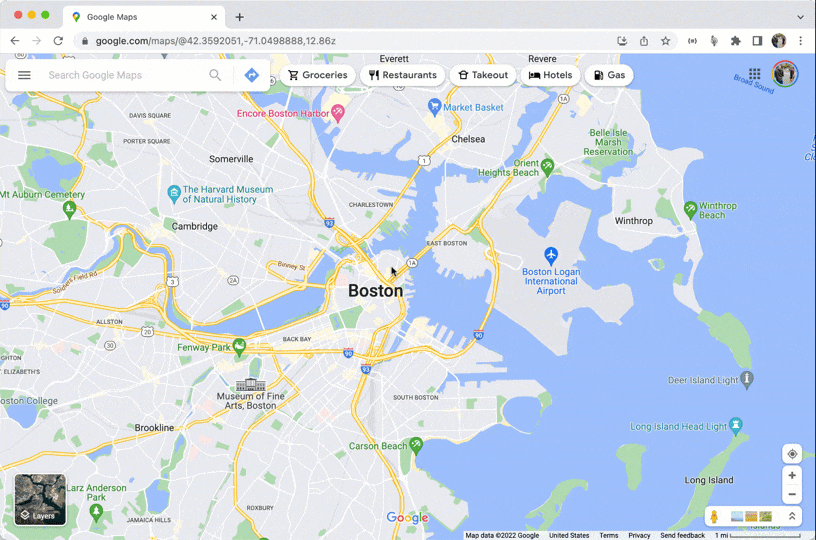Open Directions with the blue arrow icon
Image resolution: width=816 pixels, height=540 pixels.
(252, 75)
